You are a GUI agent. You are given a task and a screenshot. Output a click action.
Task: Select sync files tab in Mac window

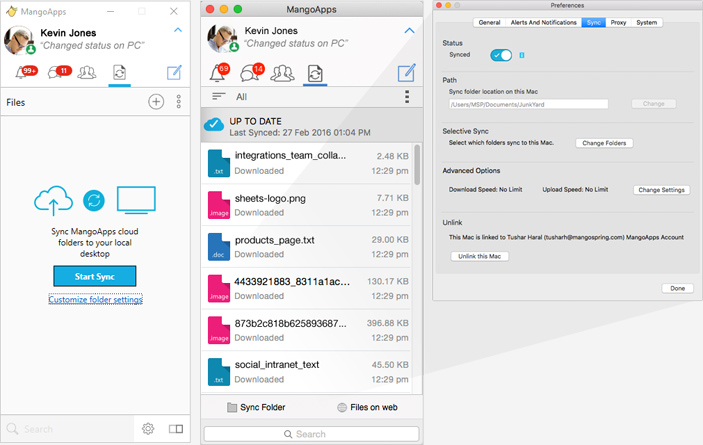coord(315,73)
